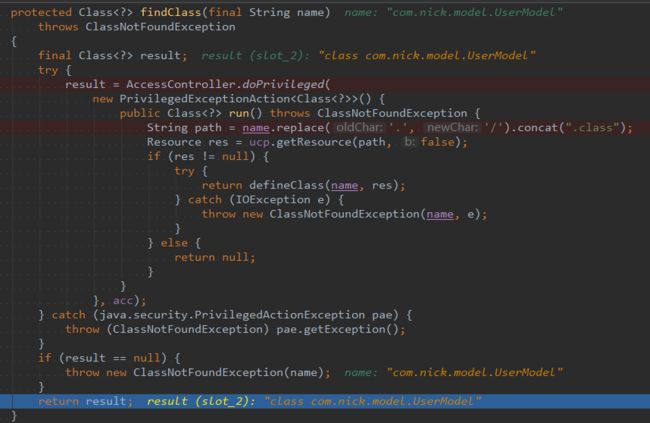Click the run() method name

[x=239, y=113]
